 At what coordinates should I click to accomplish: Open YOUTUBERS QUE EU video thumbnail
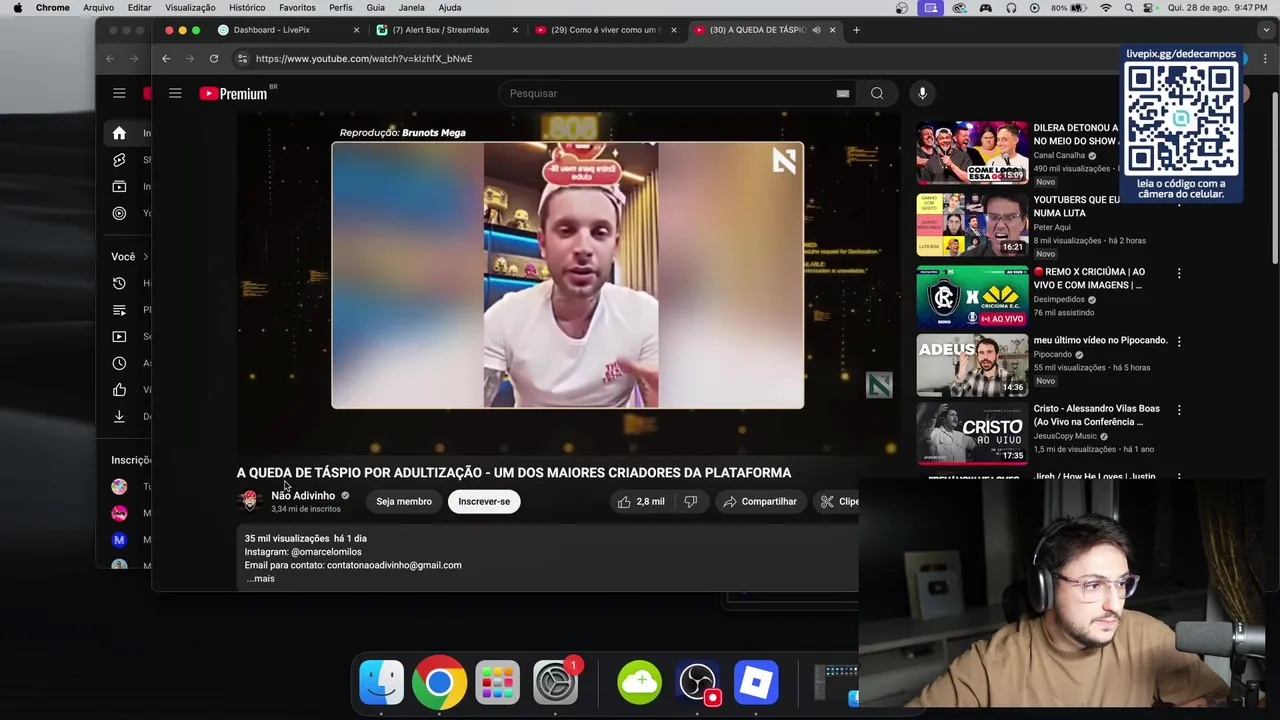(972, 225)
